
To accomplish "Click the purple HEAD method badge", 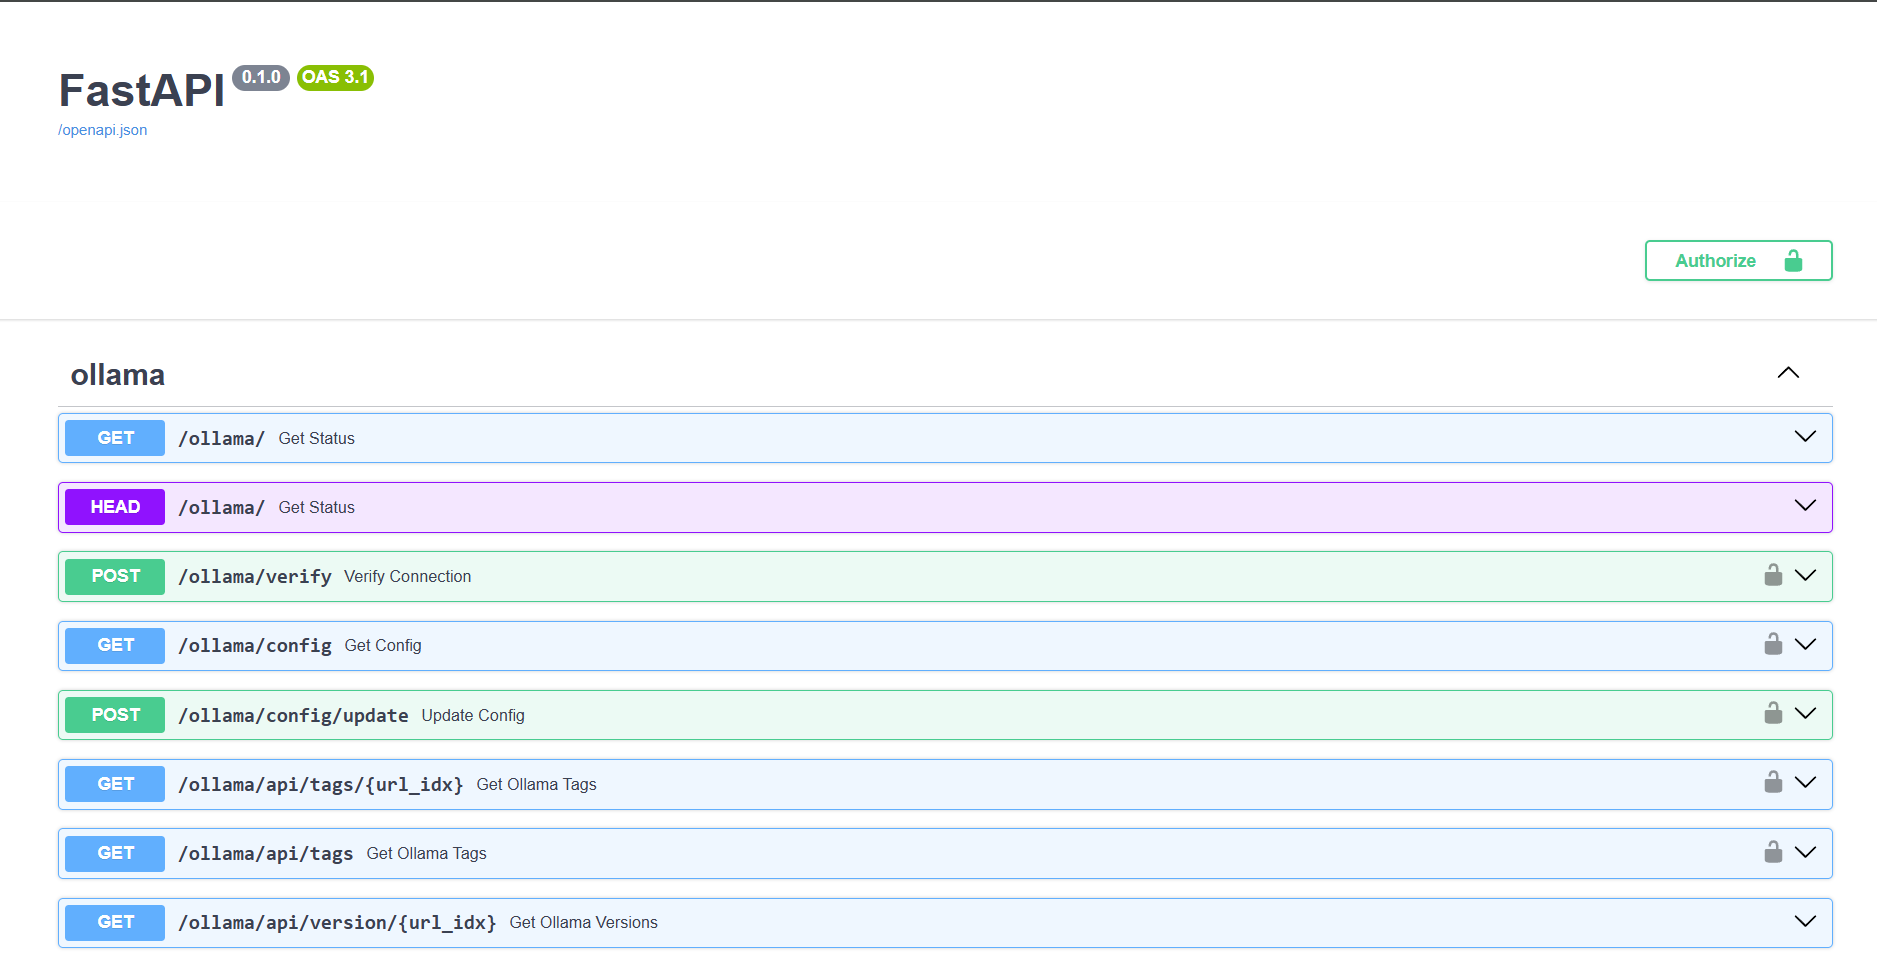I will 115,507.
